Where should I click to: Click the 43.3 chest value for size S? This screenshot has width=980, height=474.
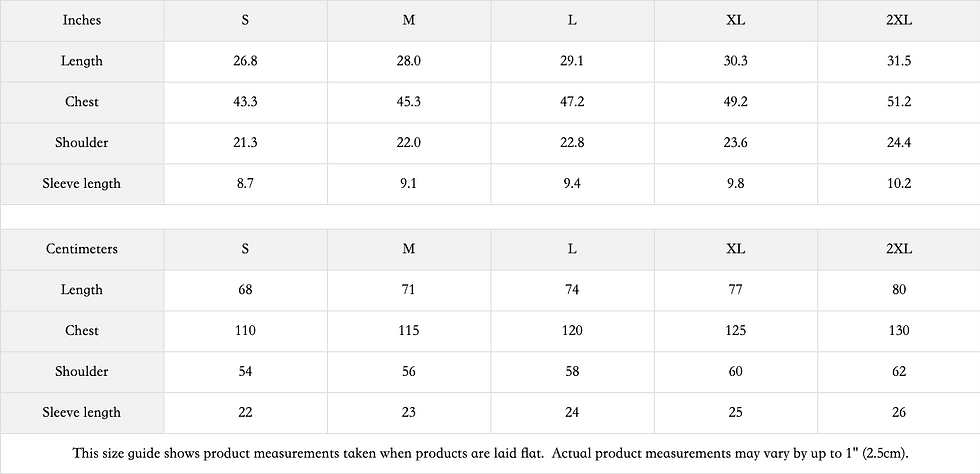pyautogui.click(x=246, y=102)
